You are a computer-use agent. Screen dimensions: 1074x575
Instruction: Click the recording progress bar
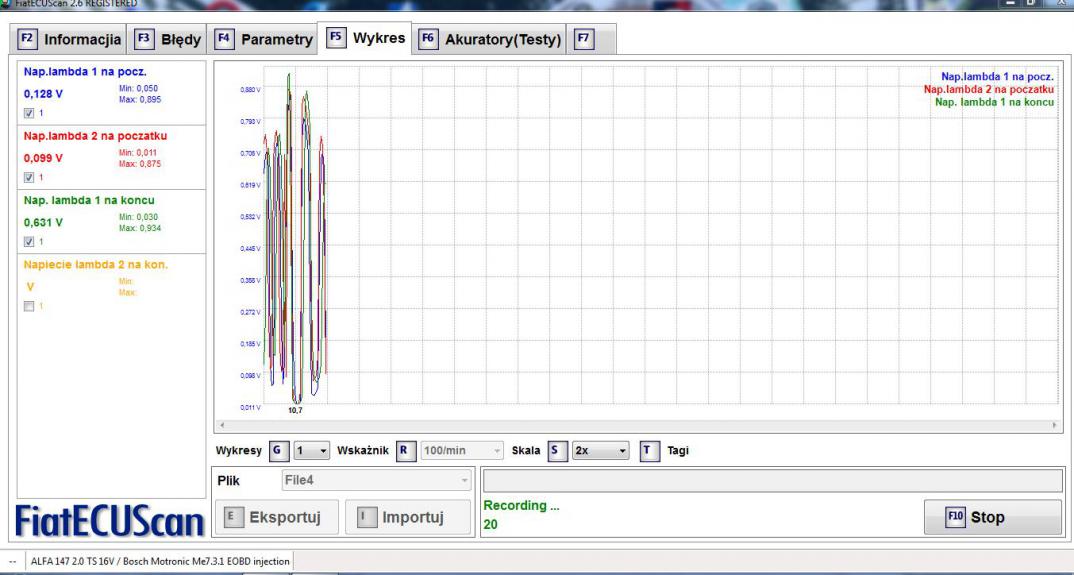tap(773, 481)
